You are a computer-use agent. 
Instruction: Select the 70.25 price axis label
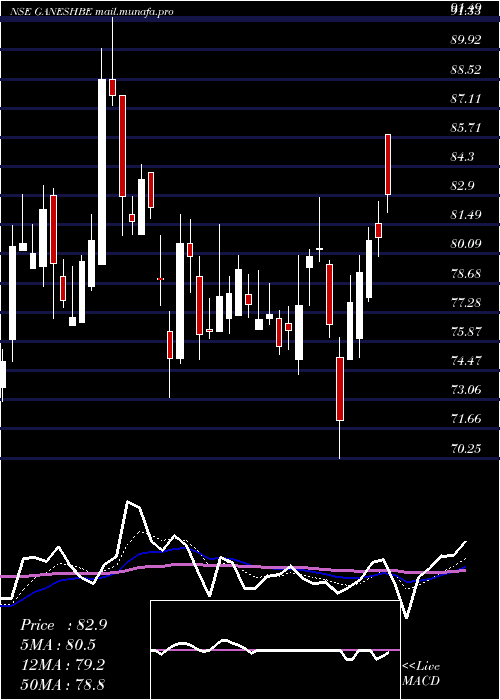466,449
